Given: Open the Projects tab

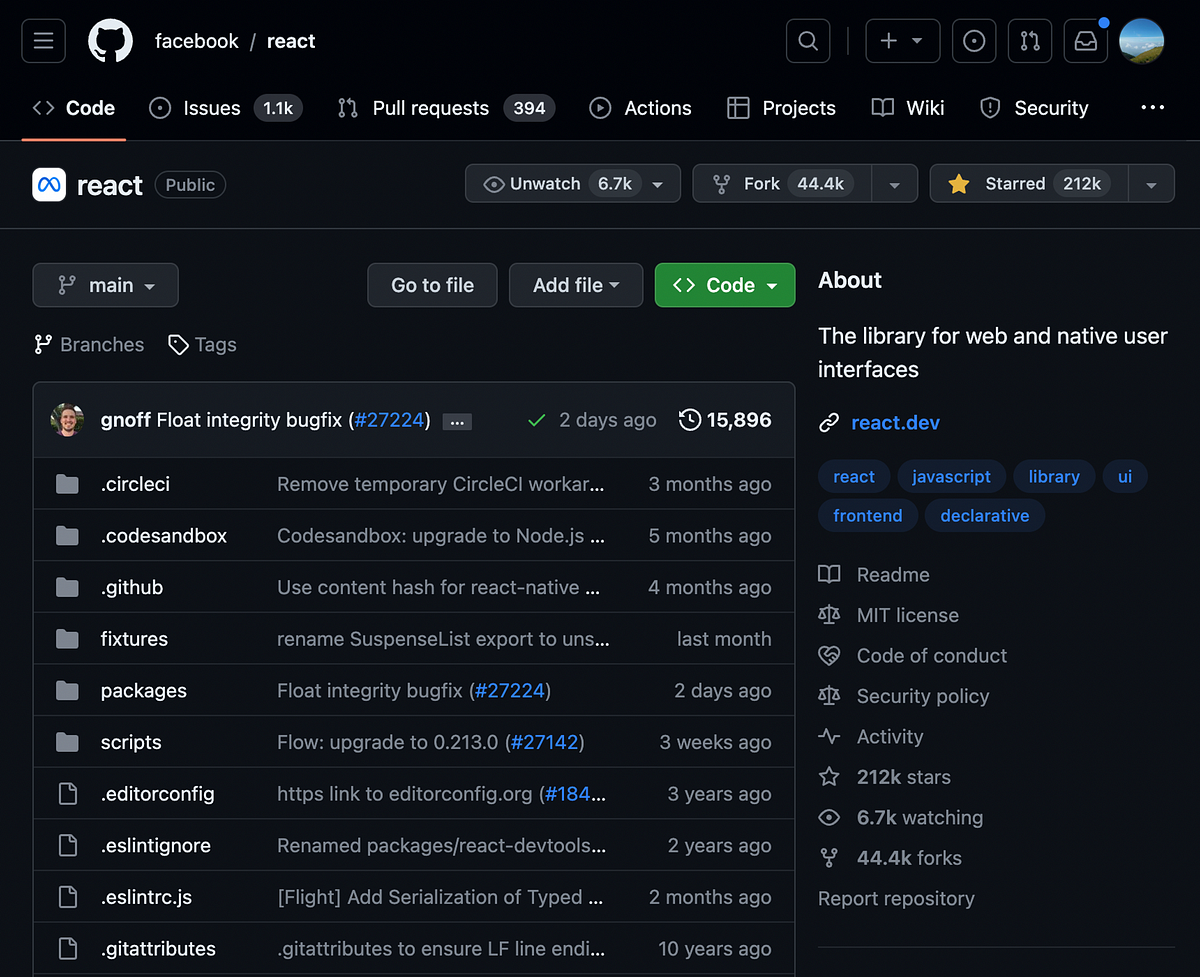Looking at the screenshot, I should [x=781, y=108].
